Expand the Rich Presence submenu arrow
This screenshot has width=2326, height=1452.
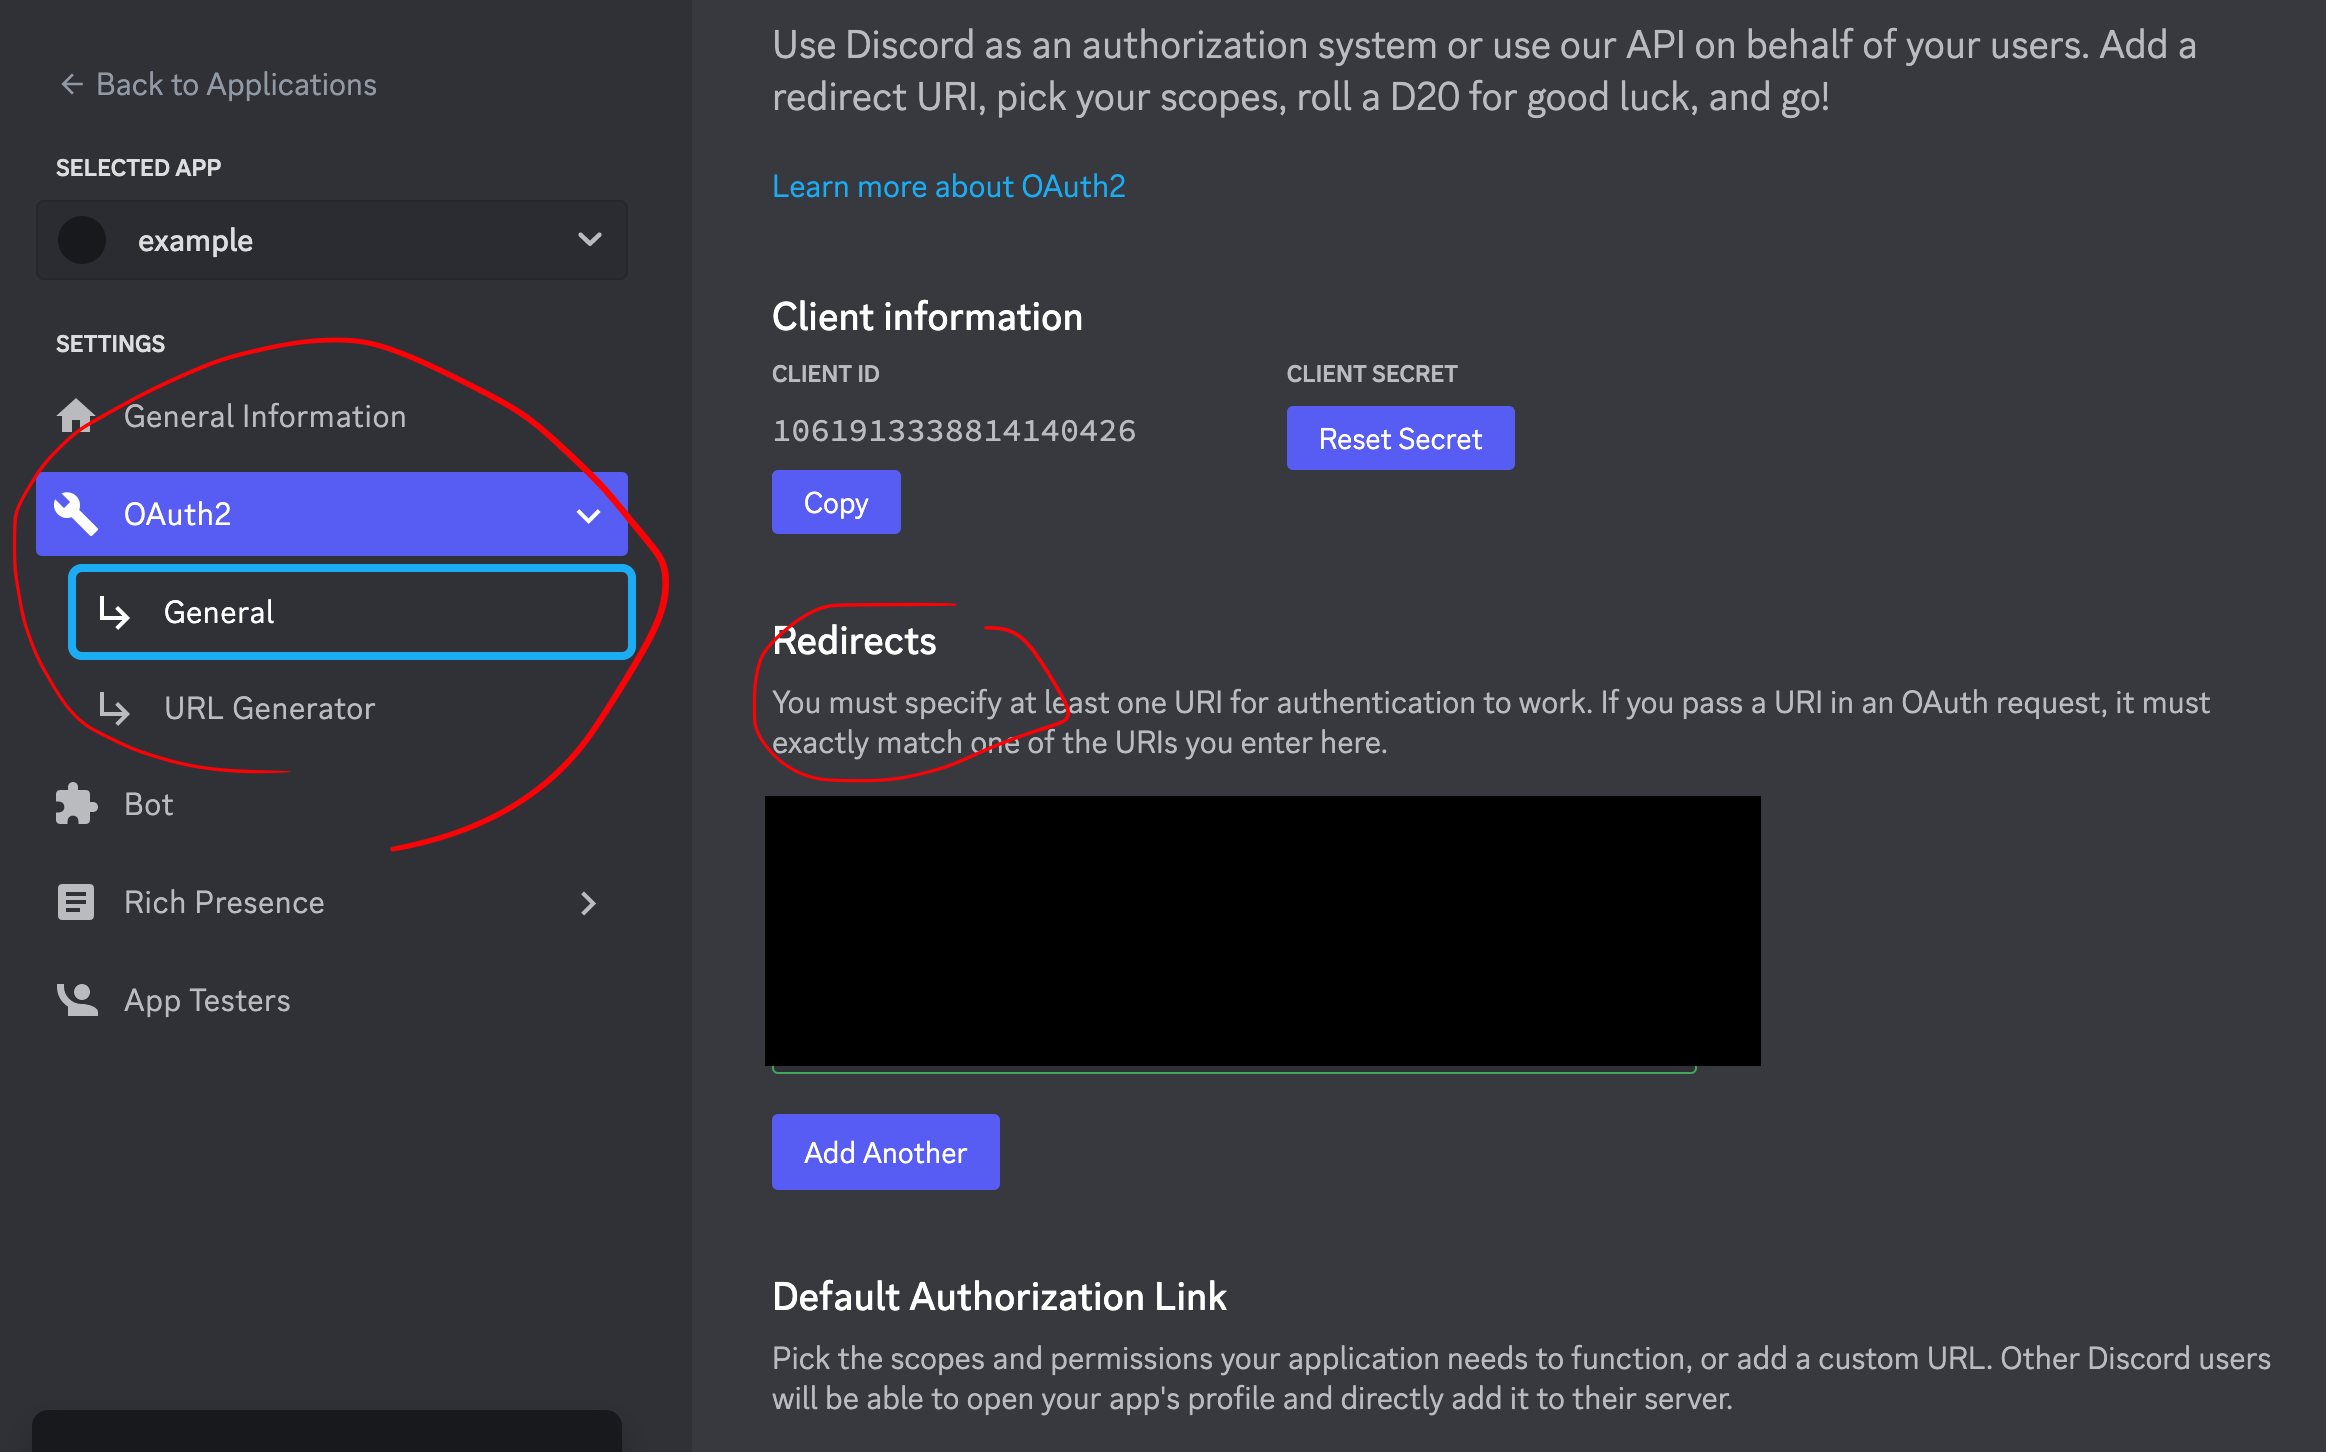[589, 903]
